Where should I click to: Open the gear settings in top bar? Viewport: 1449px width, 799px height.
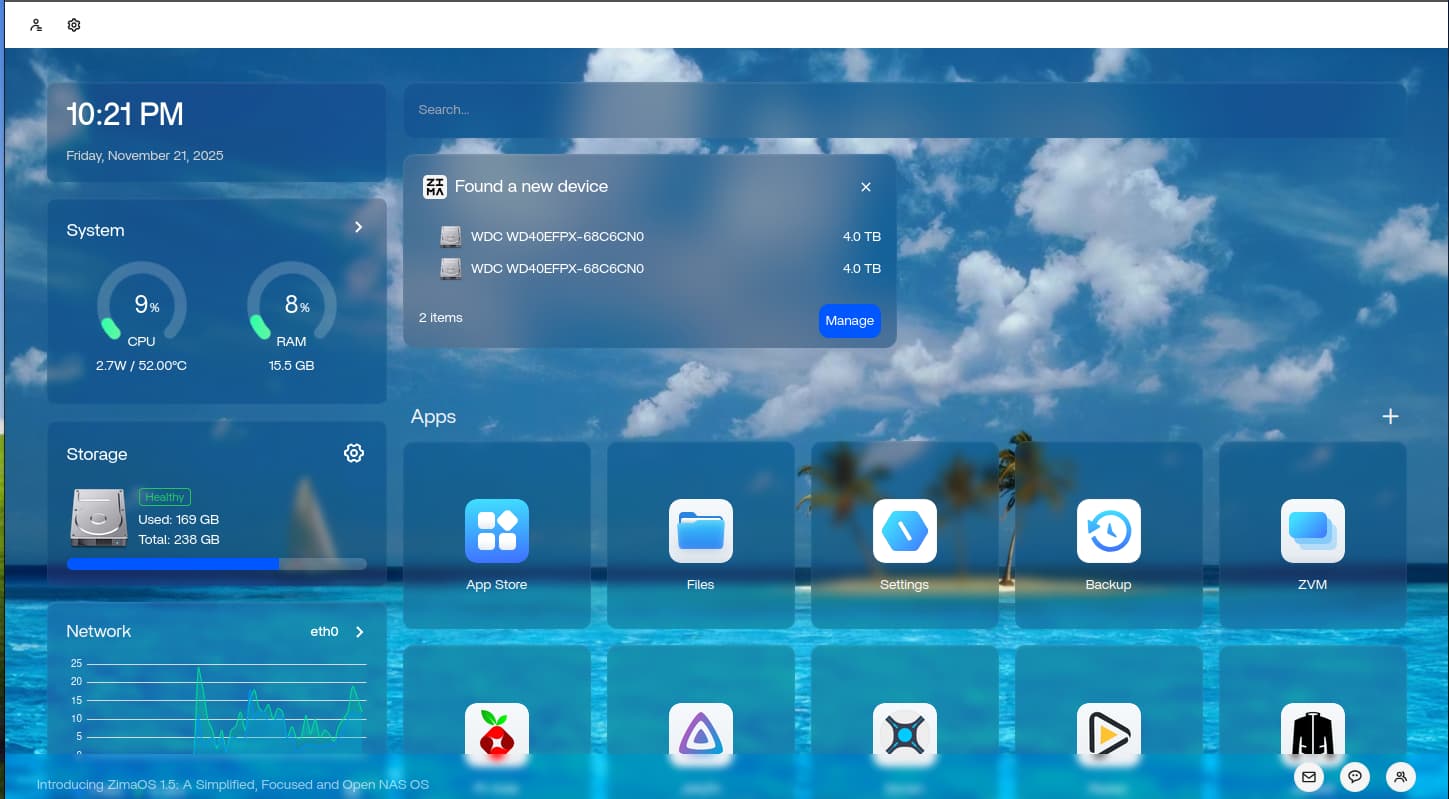tap(73, 25)
